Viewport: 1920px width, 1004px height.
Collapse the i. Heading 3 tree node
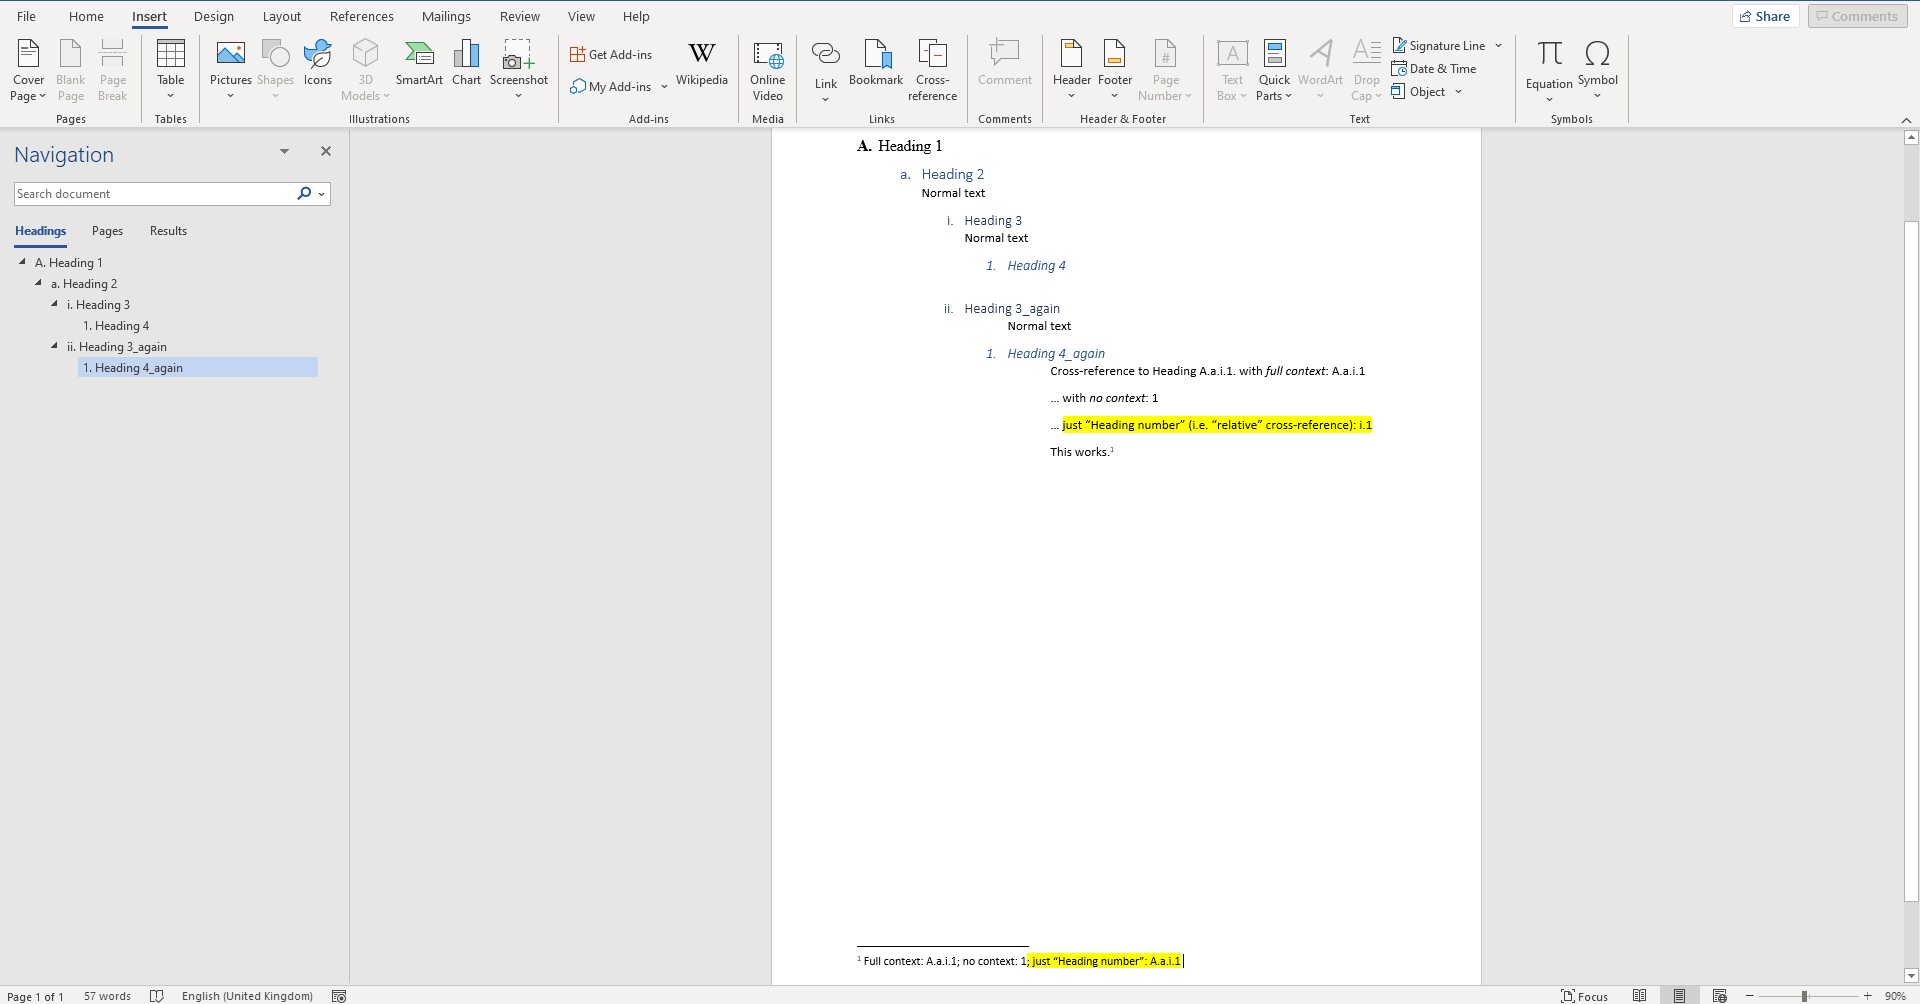point(54,304)
